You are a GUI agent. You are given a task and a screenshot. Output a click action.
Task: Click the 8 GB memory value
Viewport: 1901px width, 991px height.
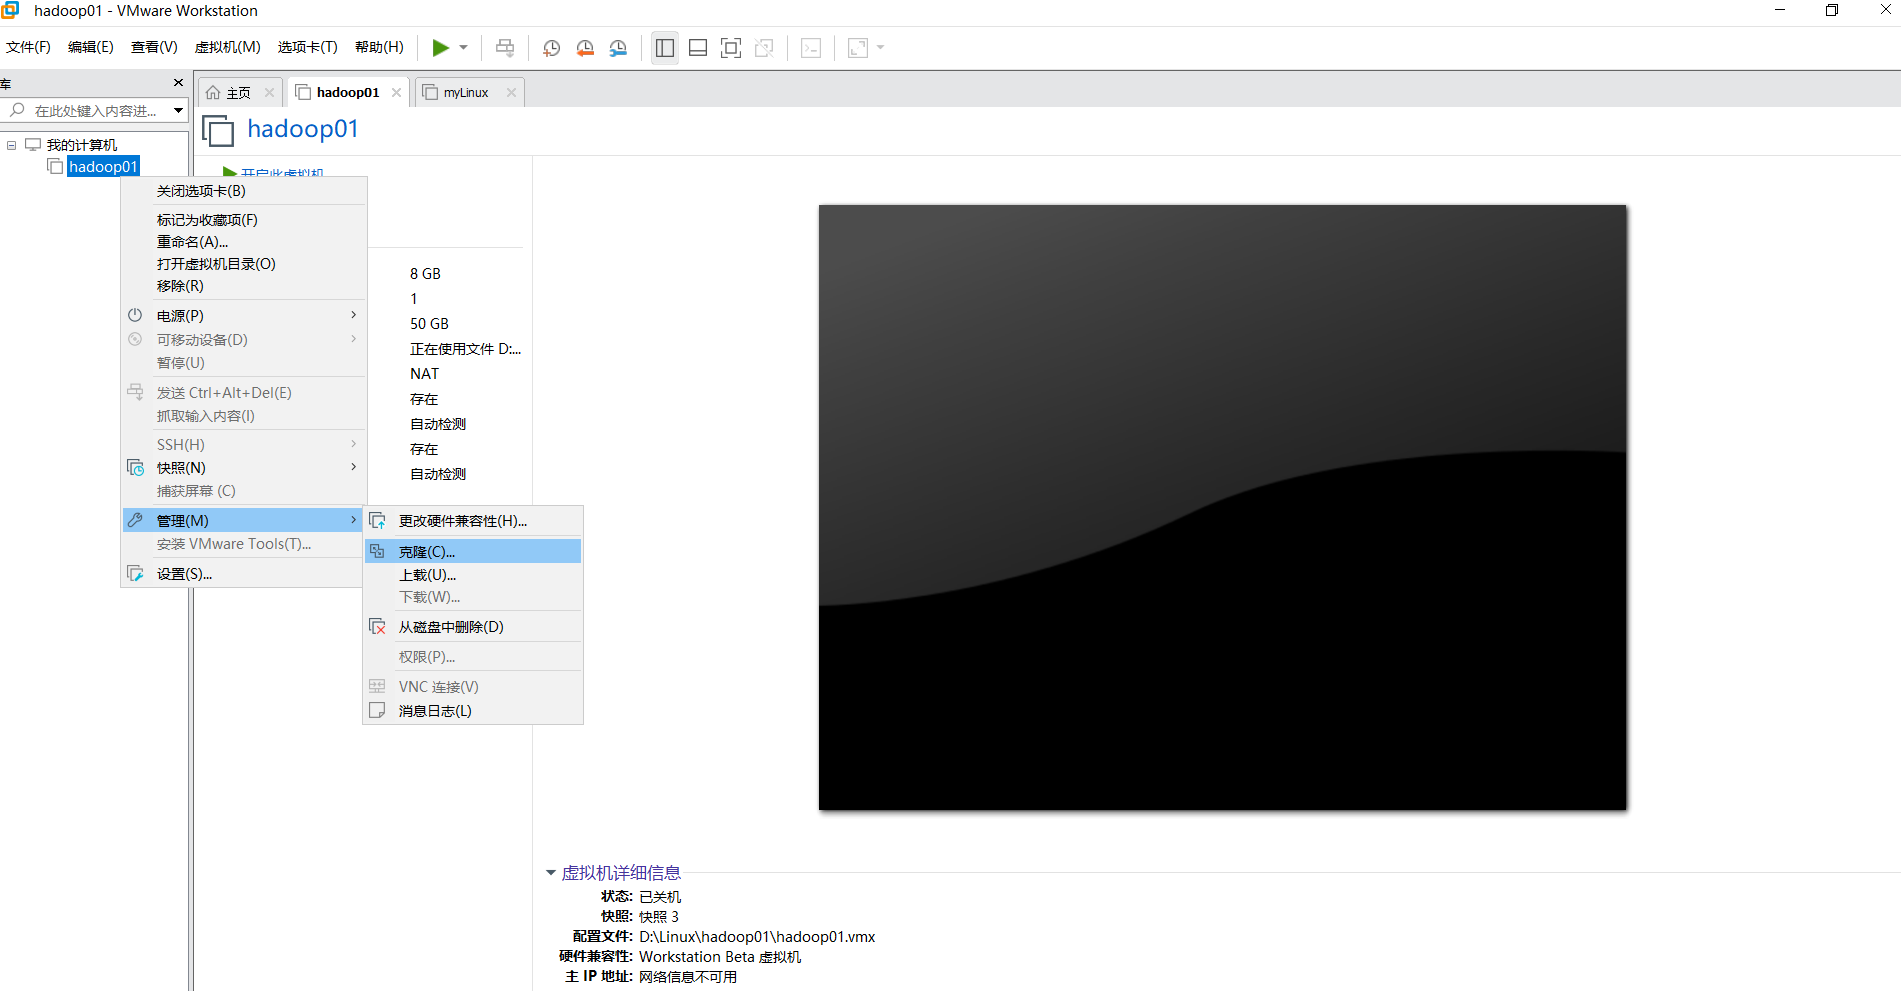point(425,274)
